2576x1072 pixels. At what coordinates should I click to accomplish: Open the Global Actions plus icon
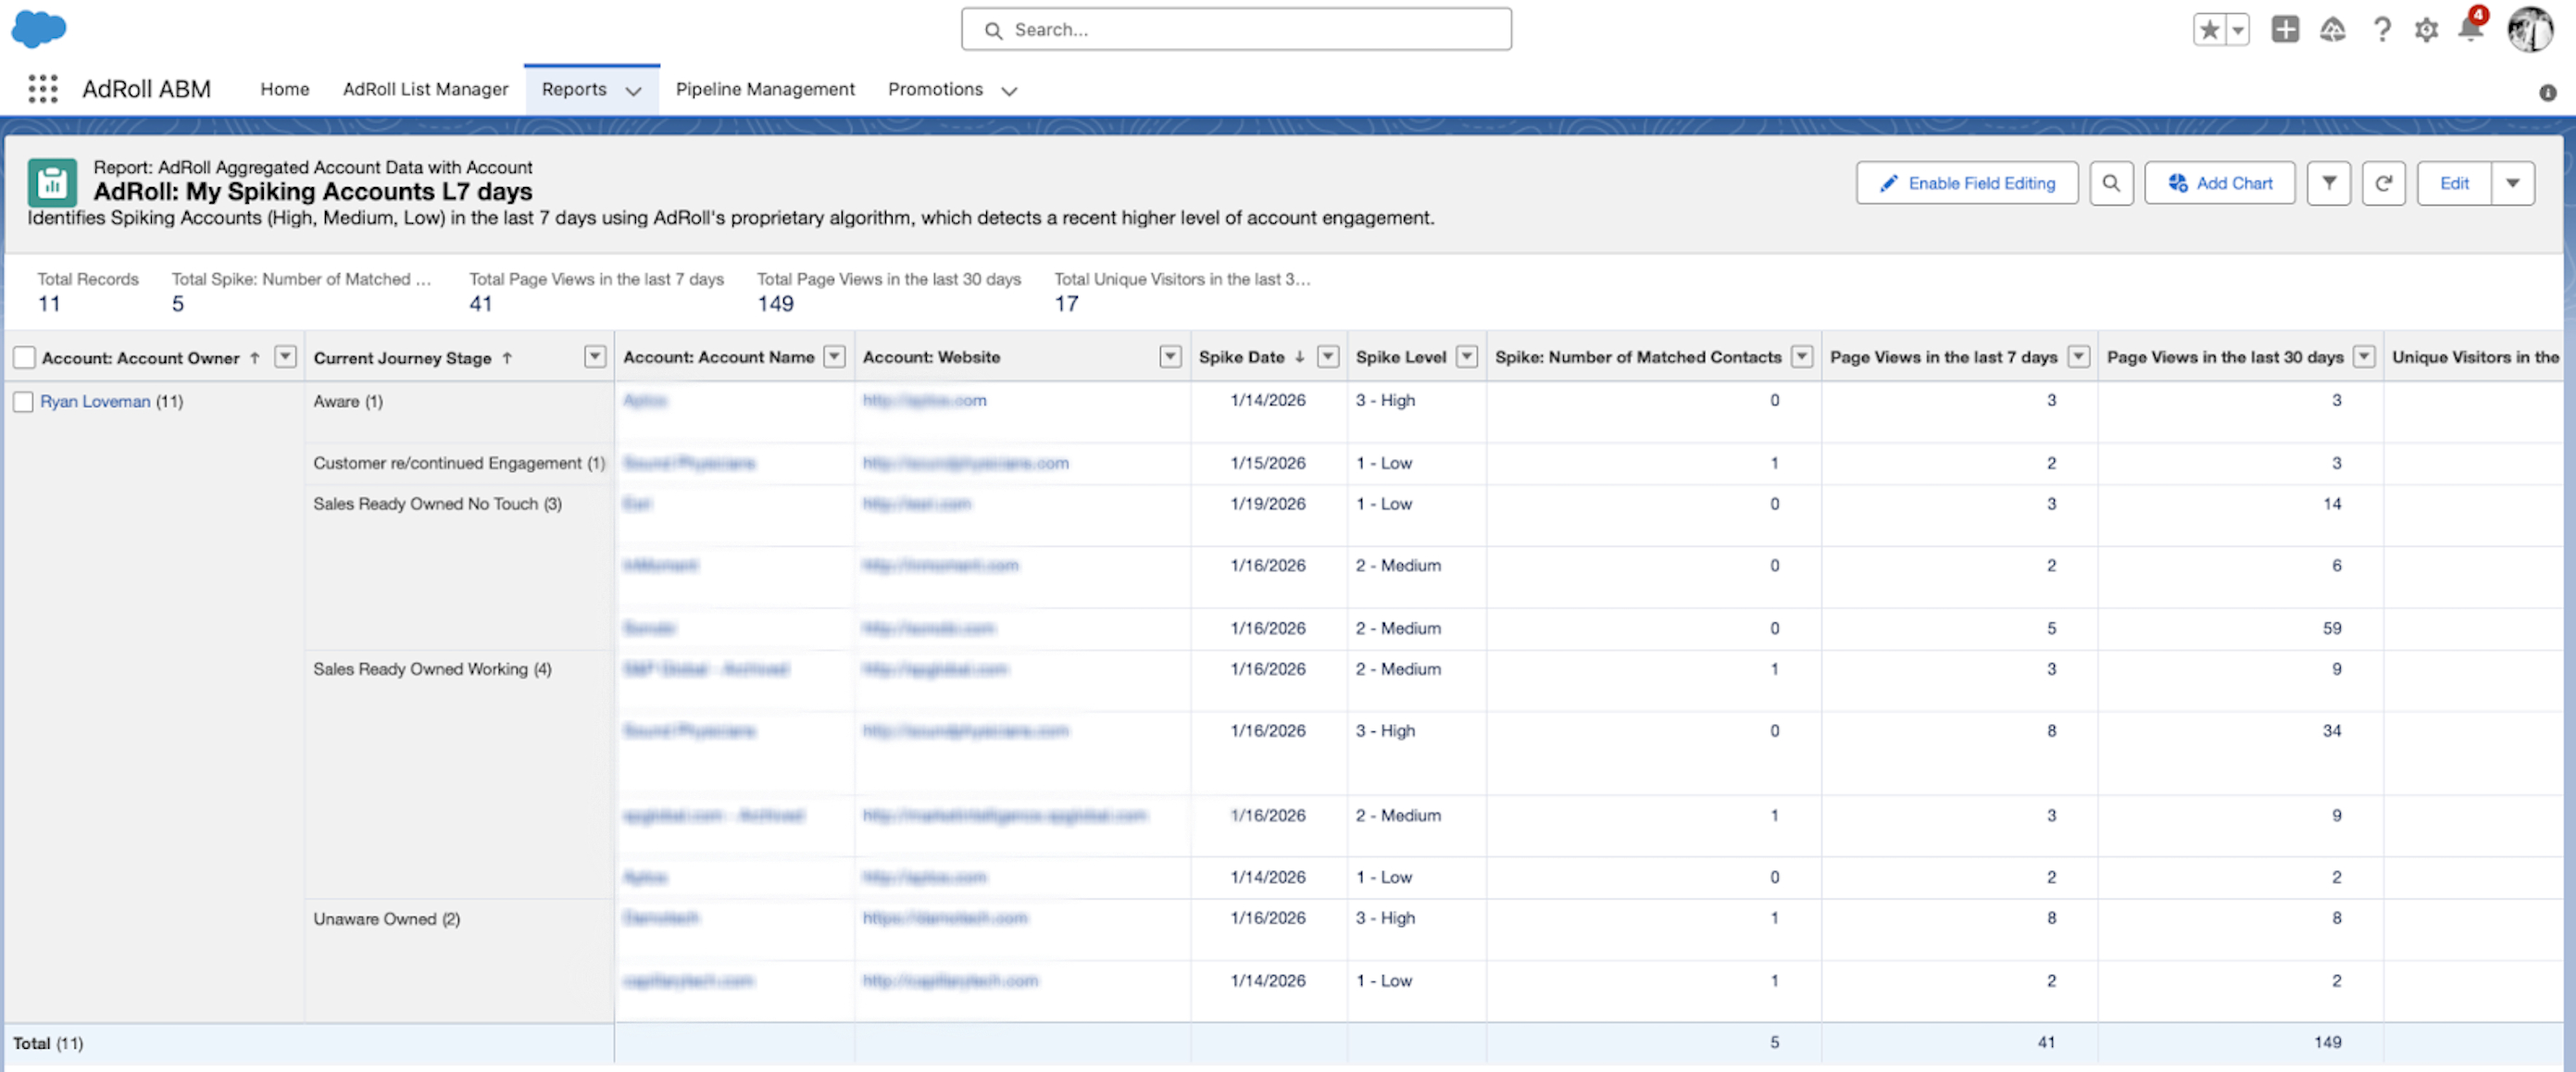[2285, 30]
